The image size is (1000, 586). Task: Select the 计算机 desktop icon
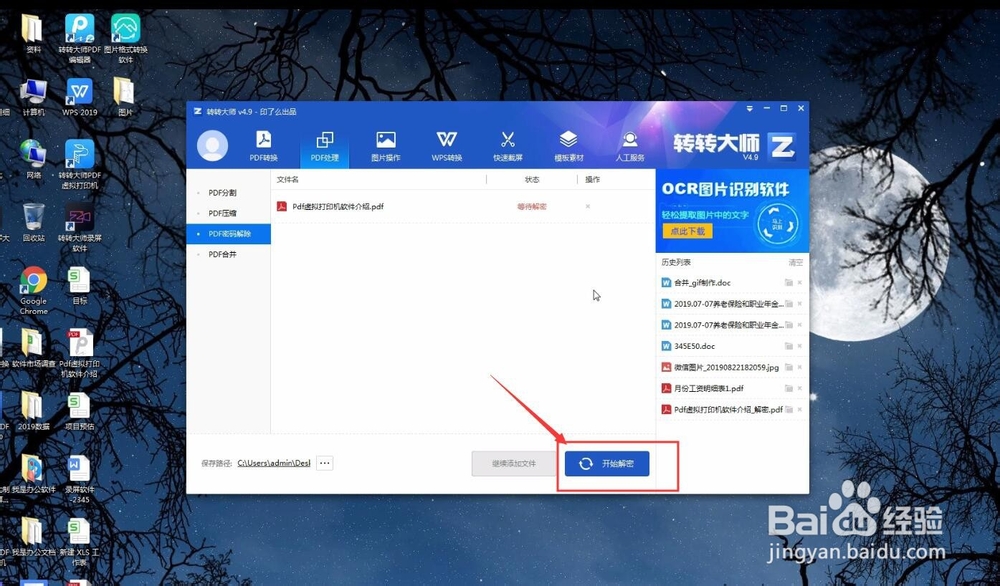click(33, 97)
